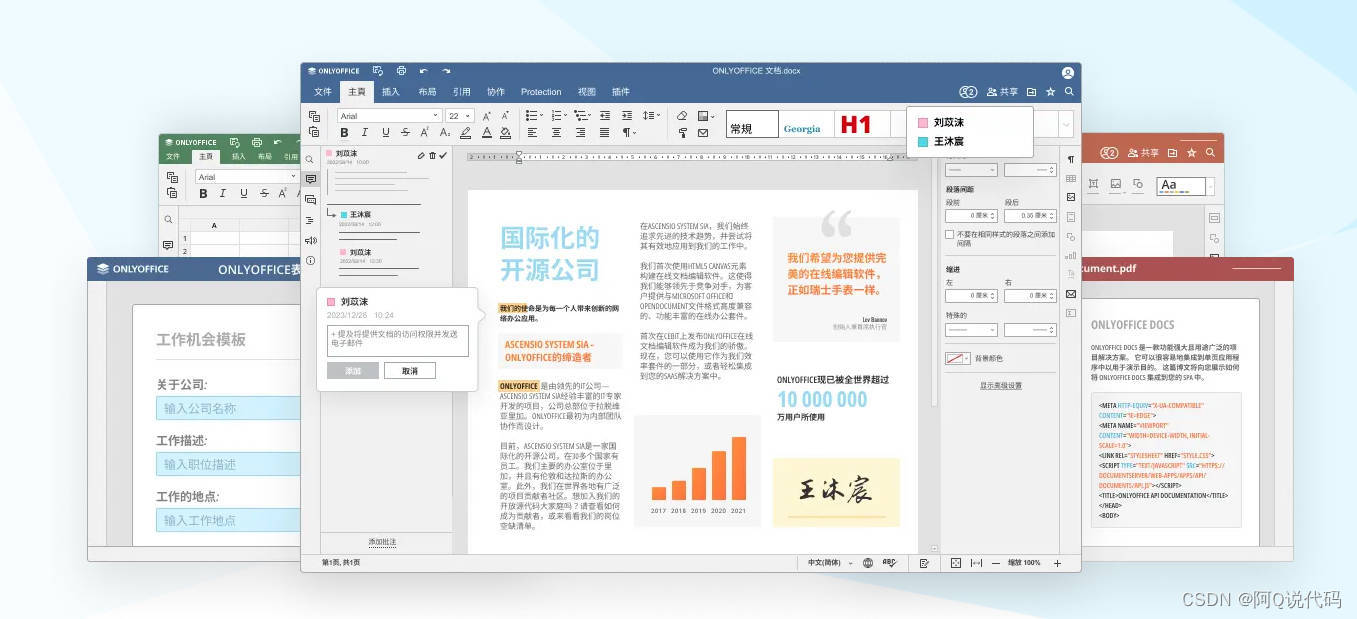The height and width of the screenshot is (619, 1357).
Task: Click the 添加 button in comment popup
Action: pyautogui.click(x=353, y=371)
